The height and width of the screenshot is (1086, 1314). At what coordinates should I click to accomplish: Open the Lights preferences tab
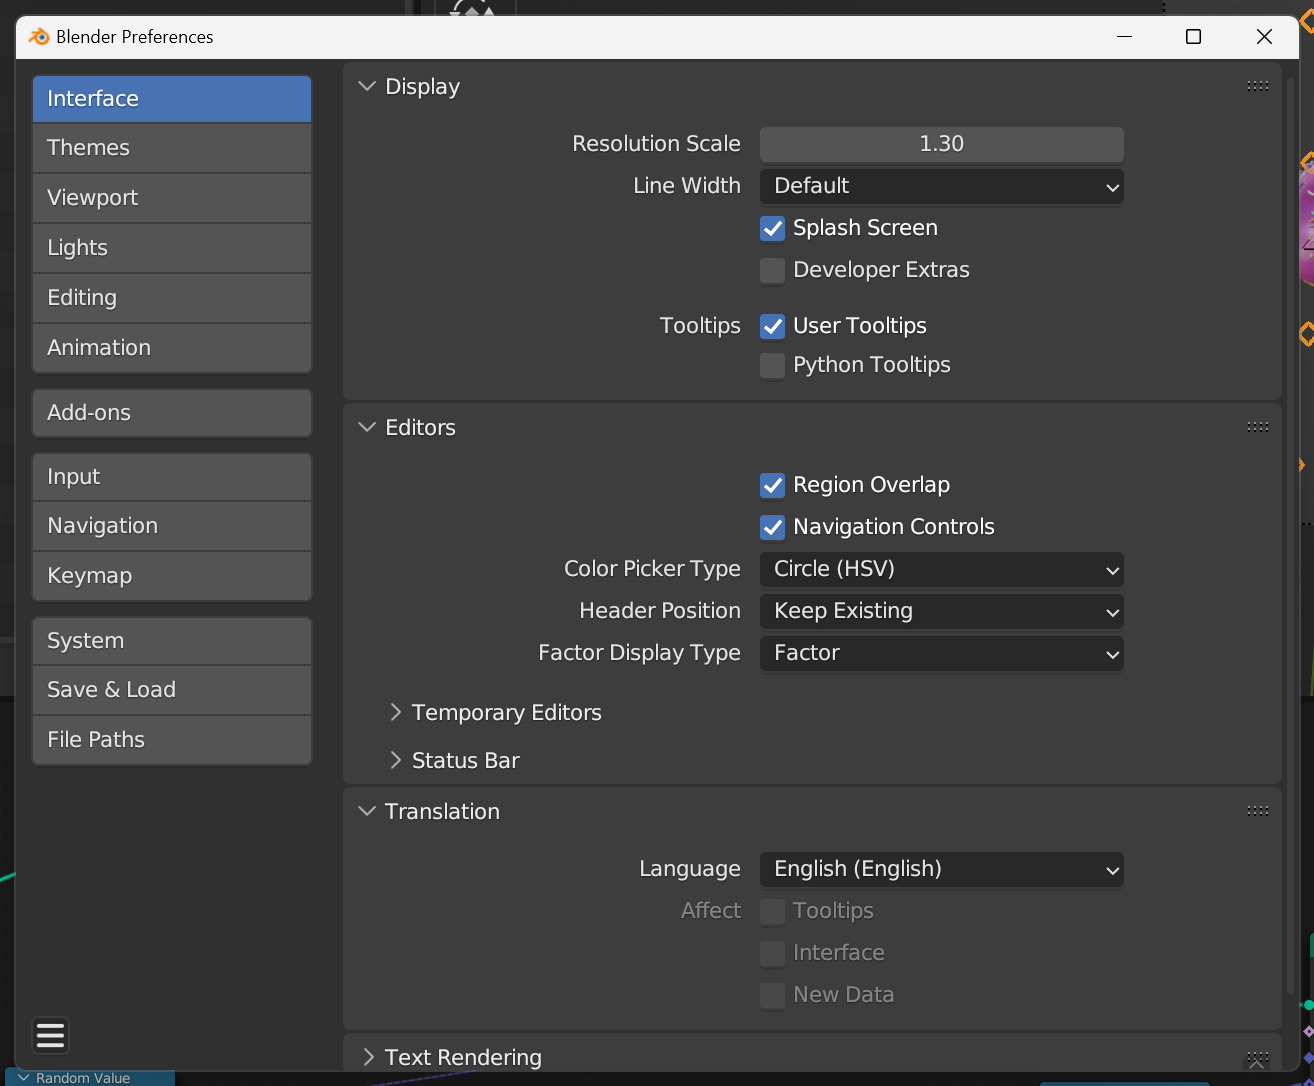click(172, 248)
